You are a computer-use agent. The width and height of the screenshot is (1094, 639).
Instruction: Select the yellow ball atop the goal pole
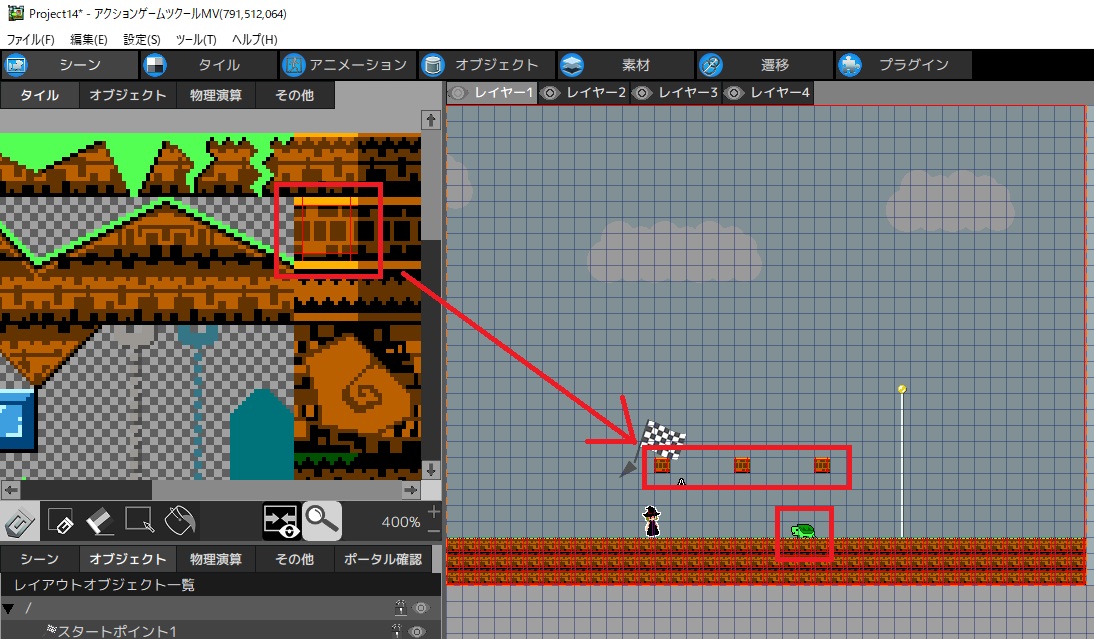point(901,389)
